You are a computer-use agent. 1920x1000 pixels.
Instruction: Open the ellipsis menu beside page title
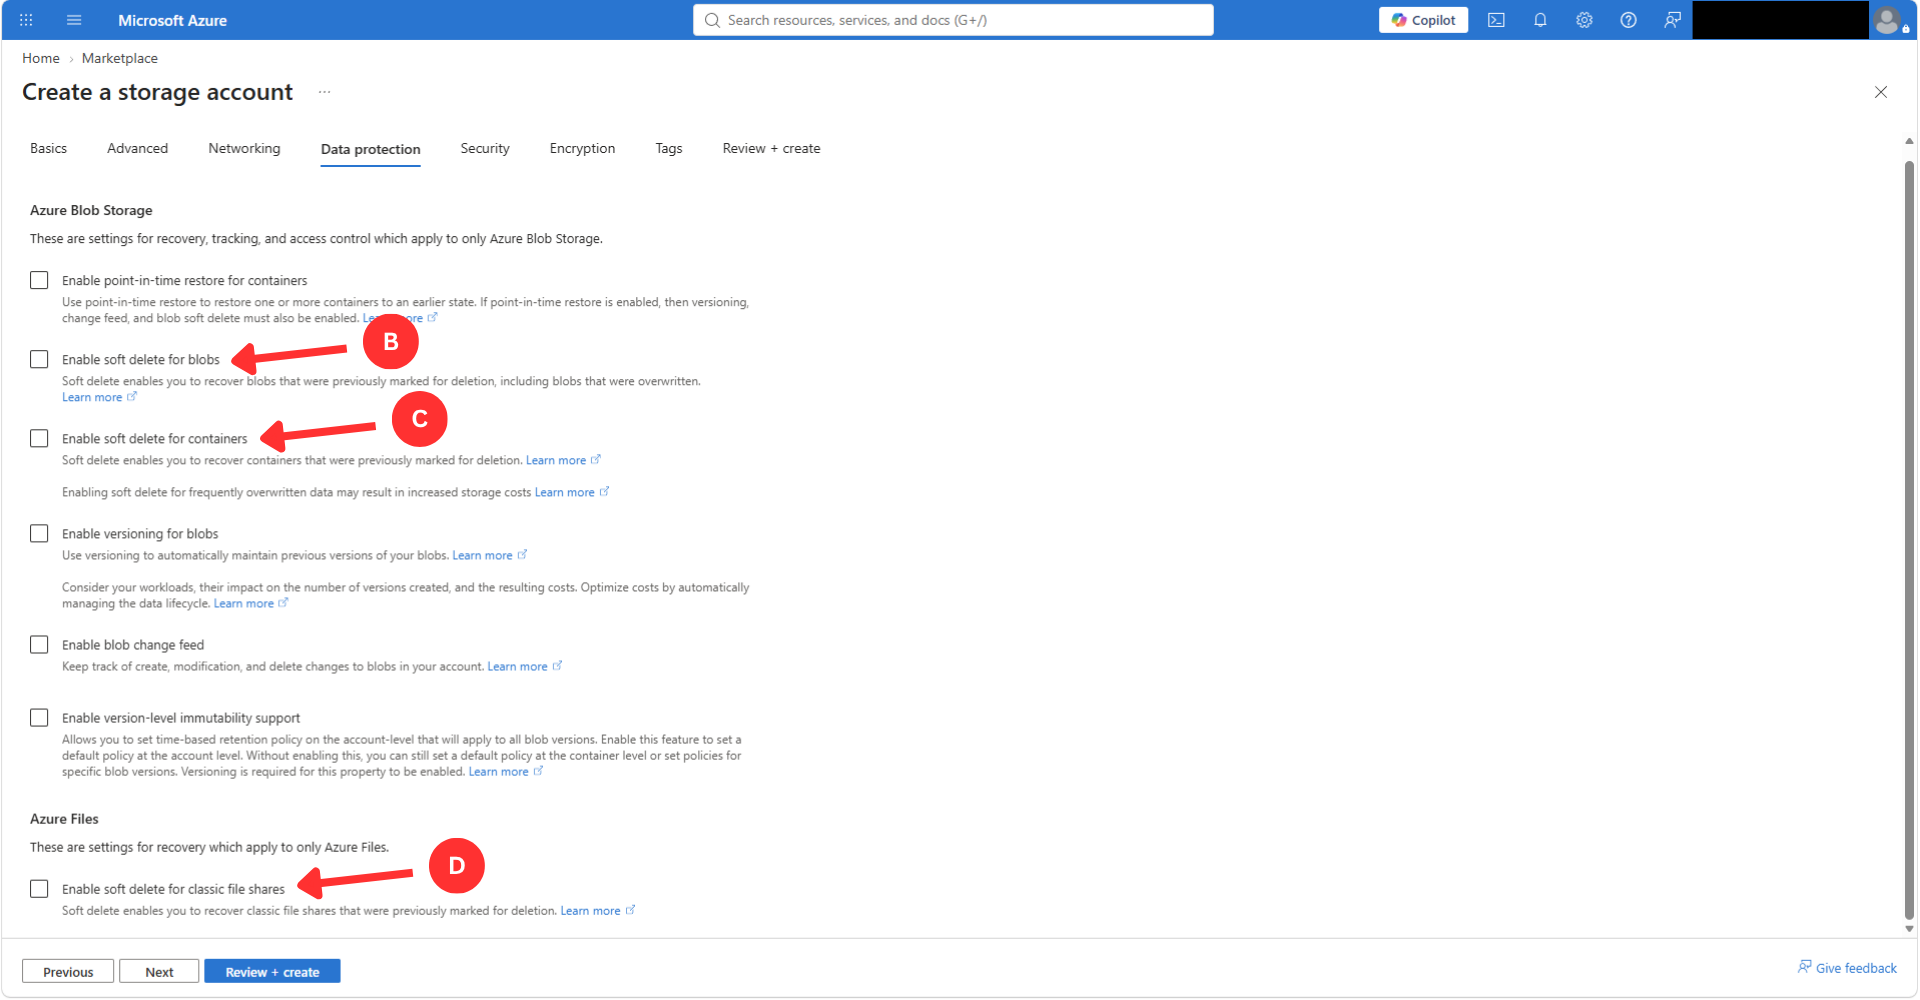click(x=324, y=92)
